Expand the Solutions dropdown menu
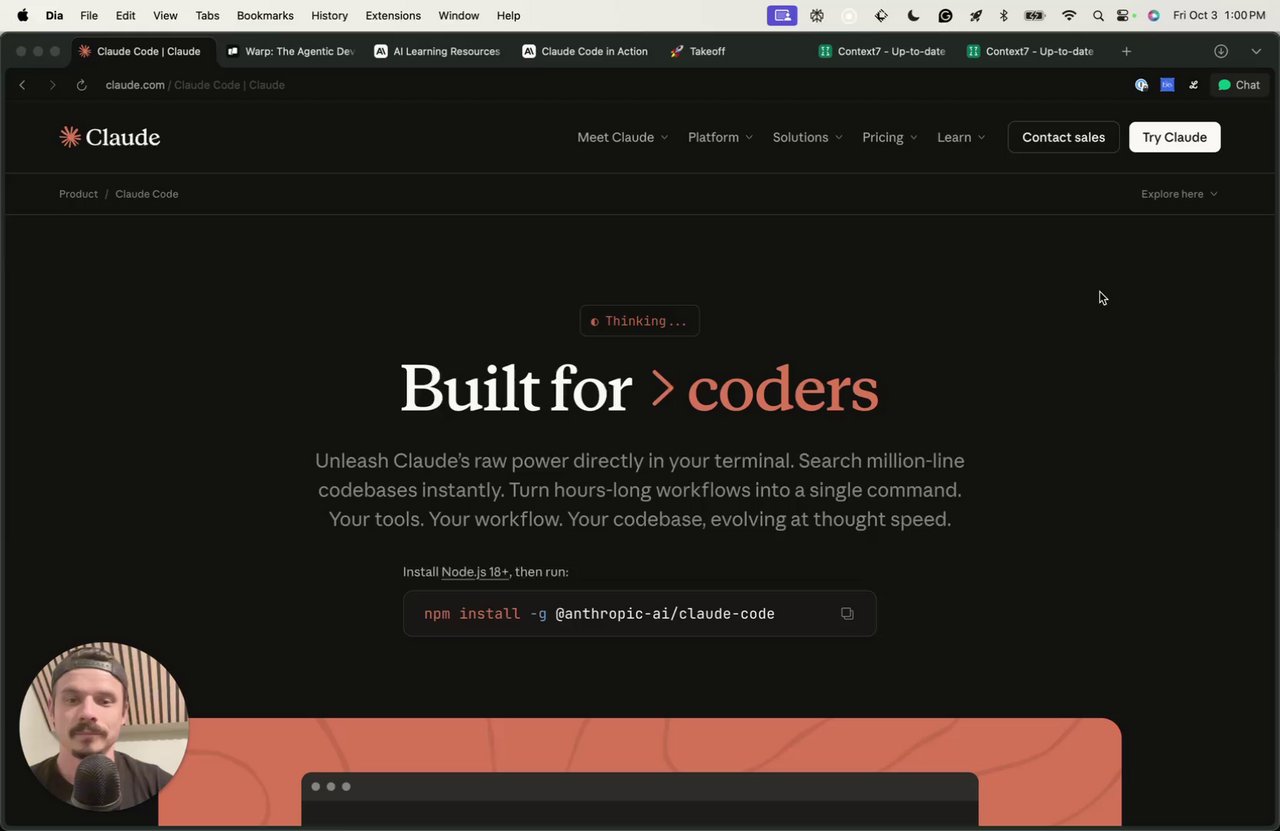Viewport: 1280px width, 831px height. tap(807, 137)
